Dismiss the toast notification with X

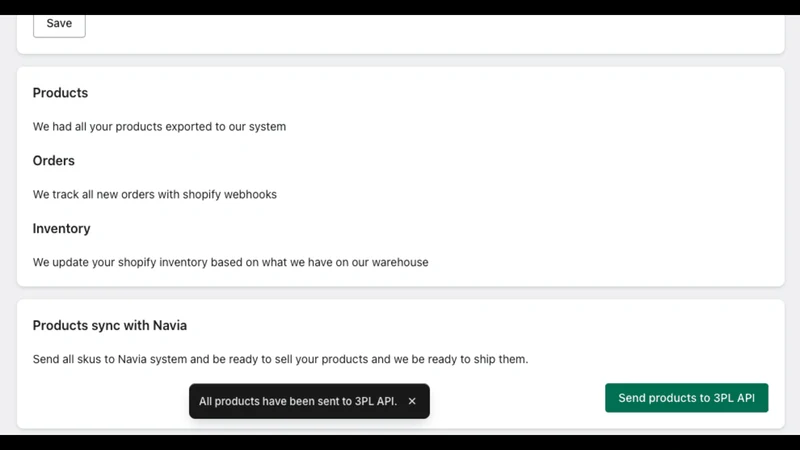tap(412, 402)
